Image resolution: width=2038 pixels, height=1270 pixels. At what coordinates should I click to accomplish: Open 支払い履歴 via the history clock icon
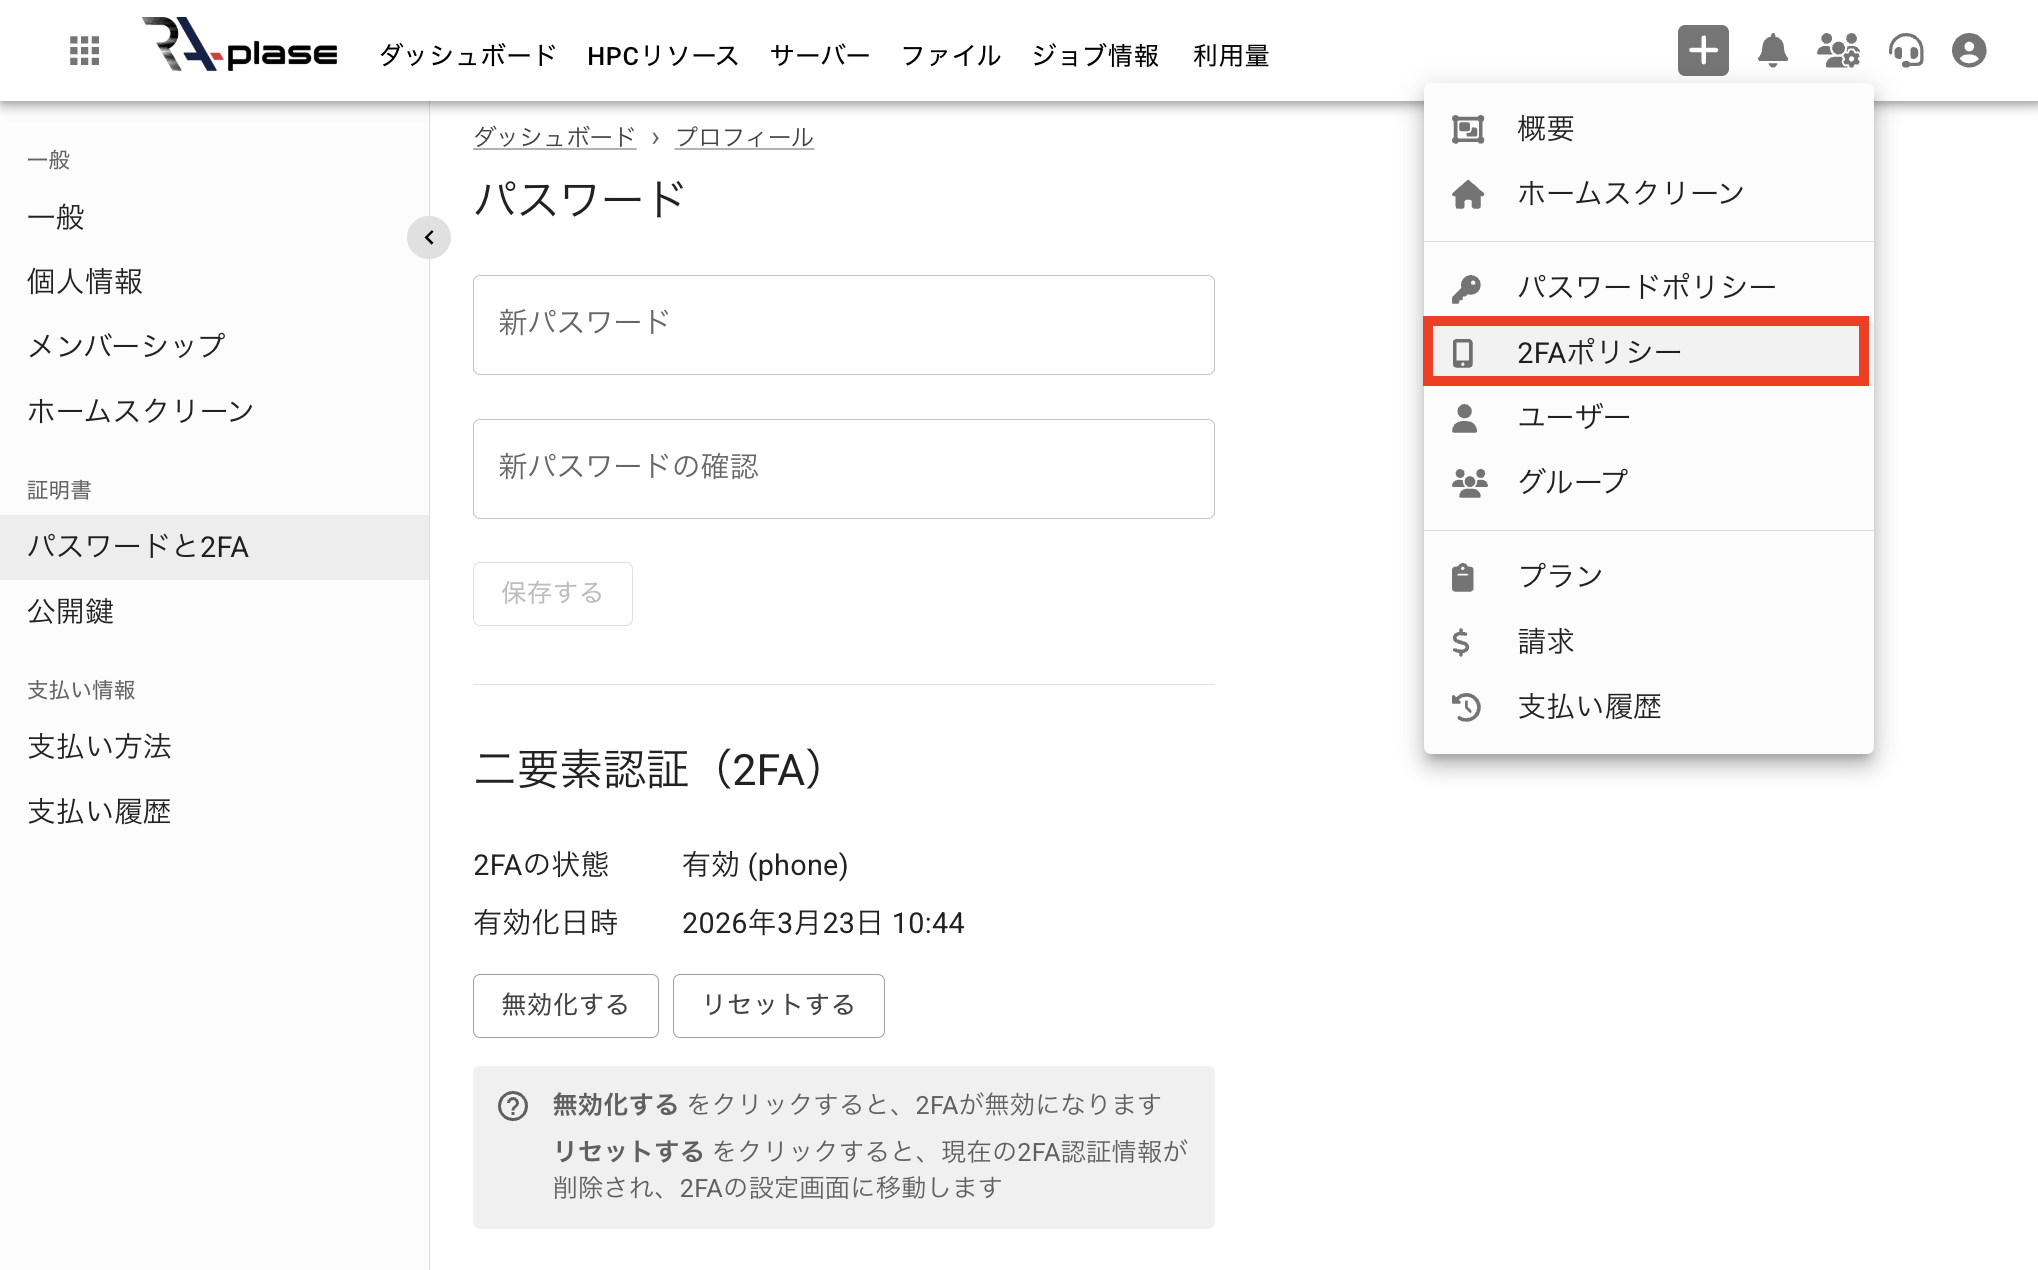1588,706
